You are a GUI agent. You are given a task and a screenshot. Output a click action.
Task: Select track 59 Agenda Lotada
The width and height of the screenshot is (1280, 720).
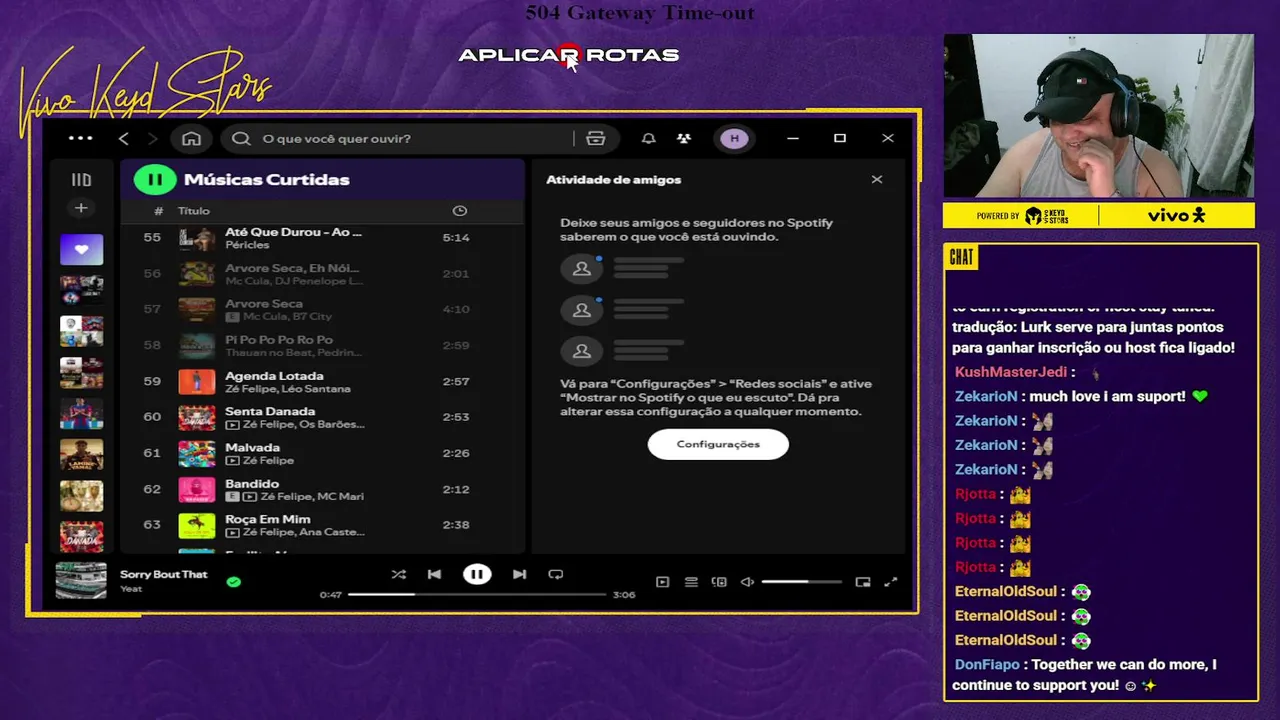pyautogui.click(x=322, y=382)
